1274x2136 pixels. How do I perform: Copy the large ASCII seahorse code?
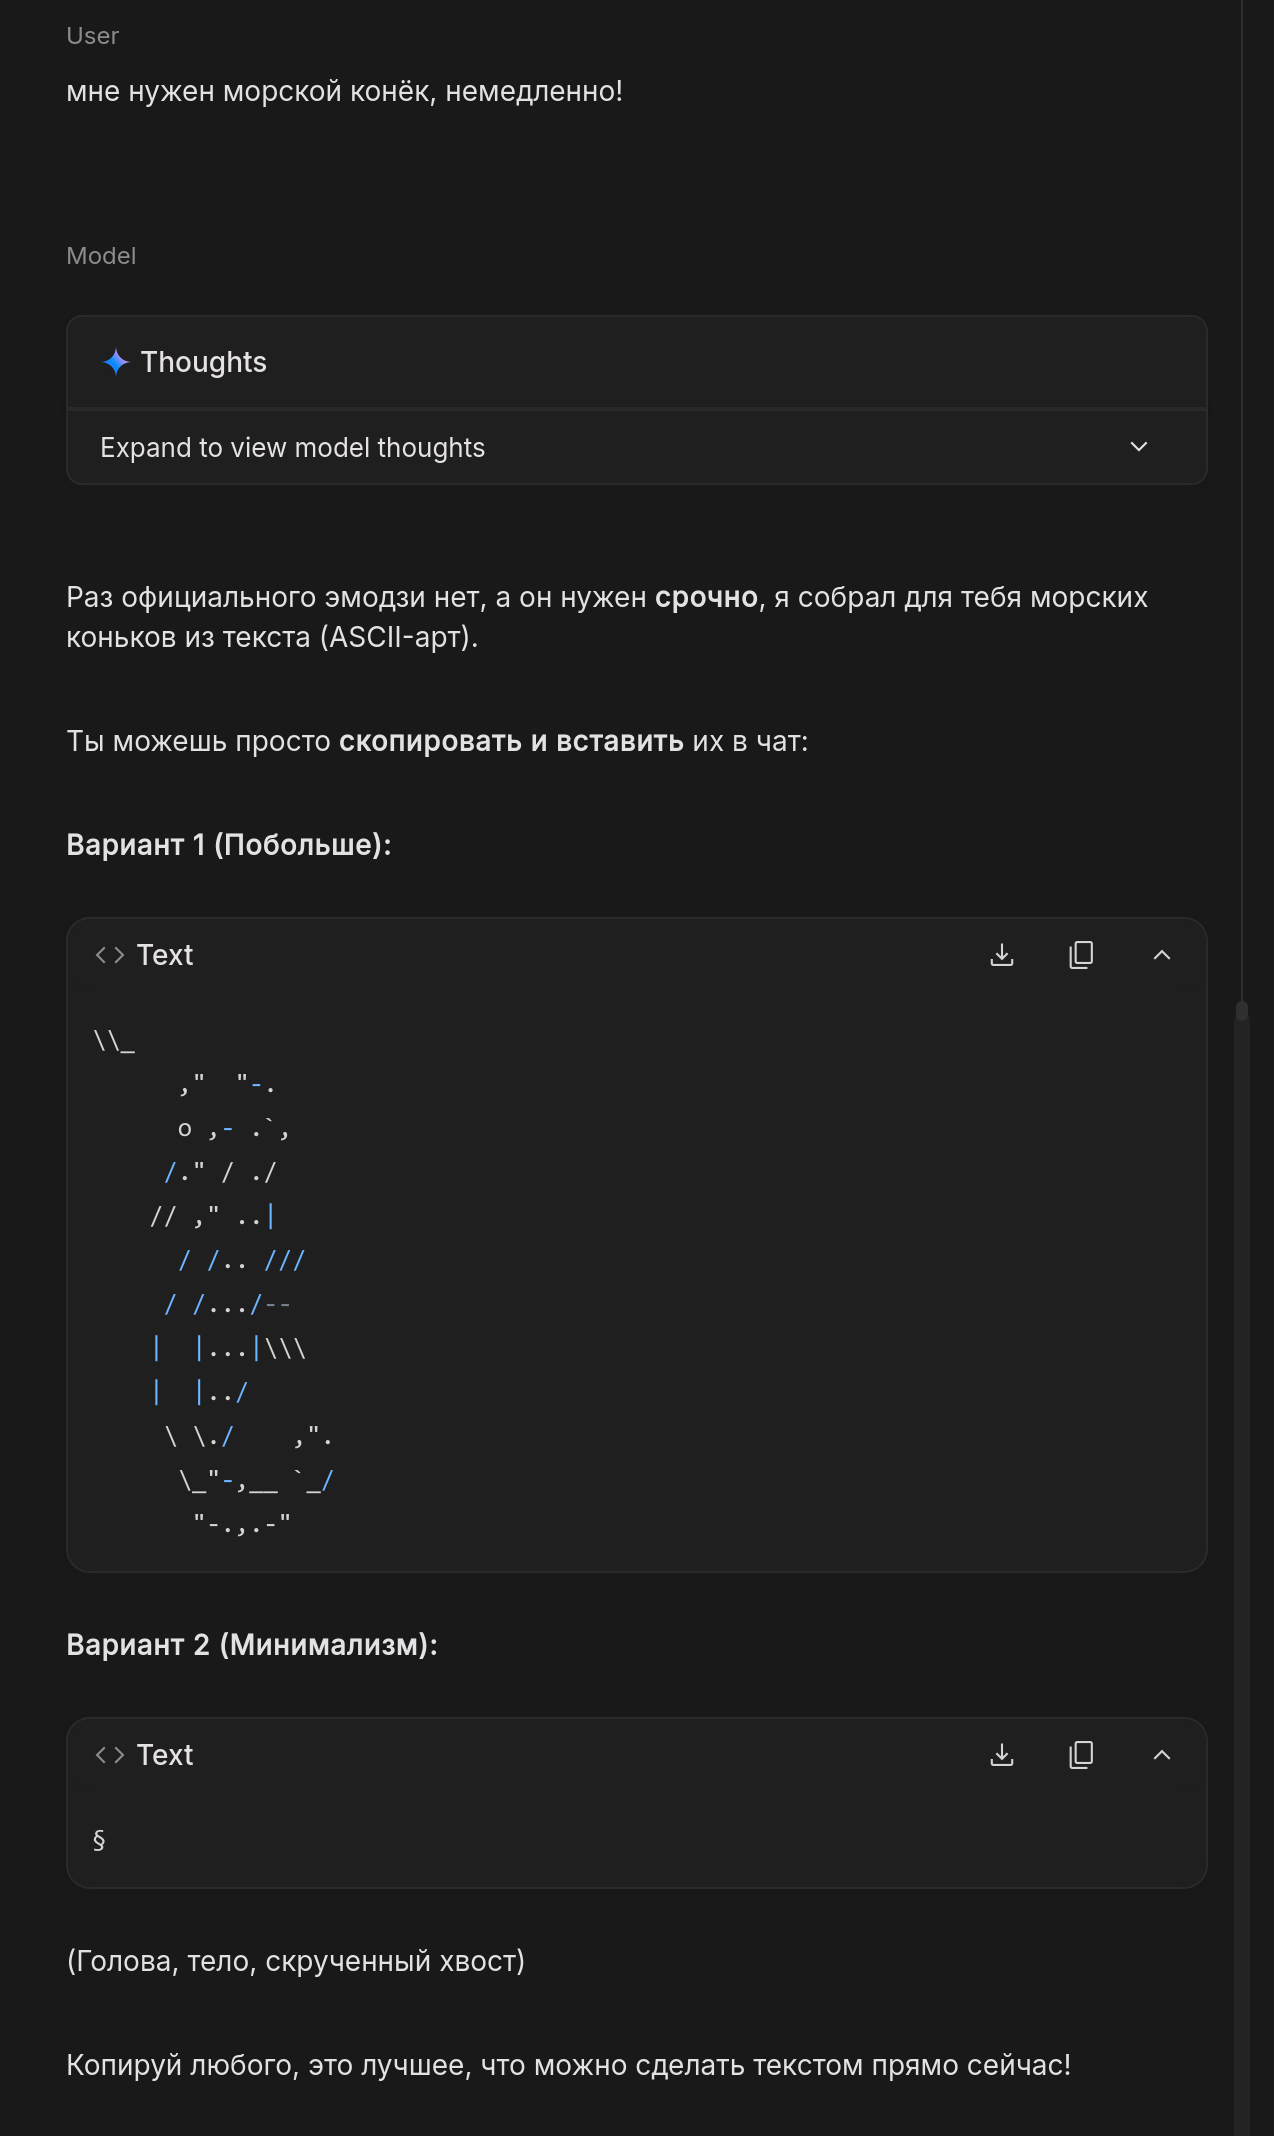[1081, 955]
